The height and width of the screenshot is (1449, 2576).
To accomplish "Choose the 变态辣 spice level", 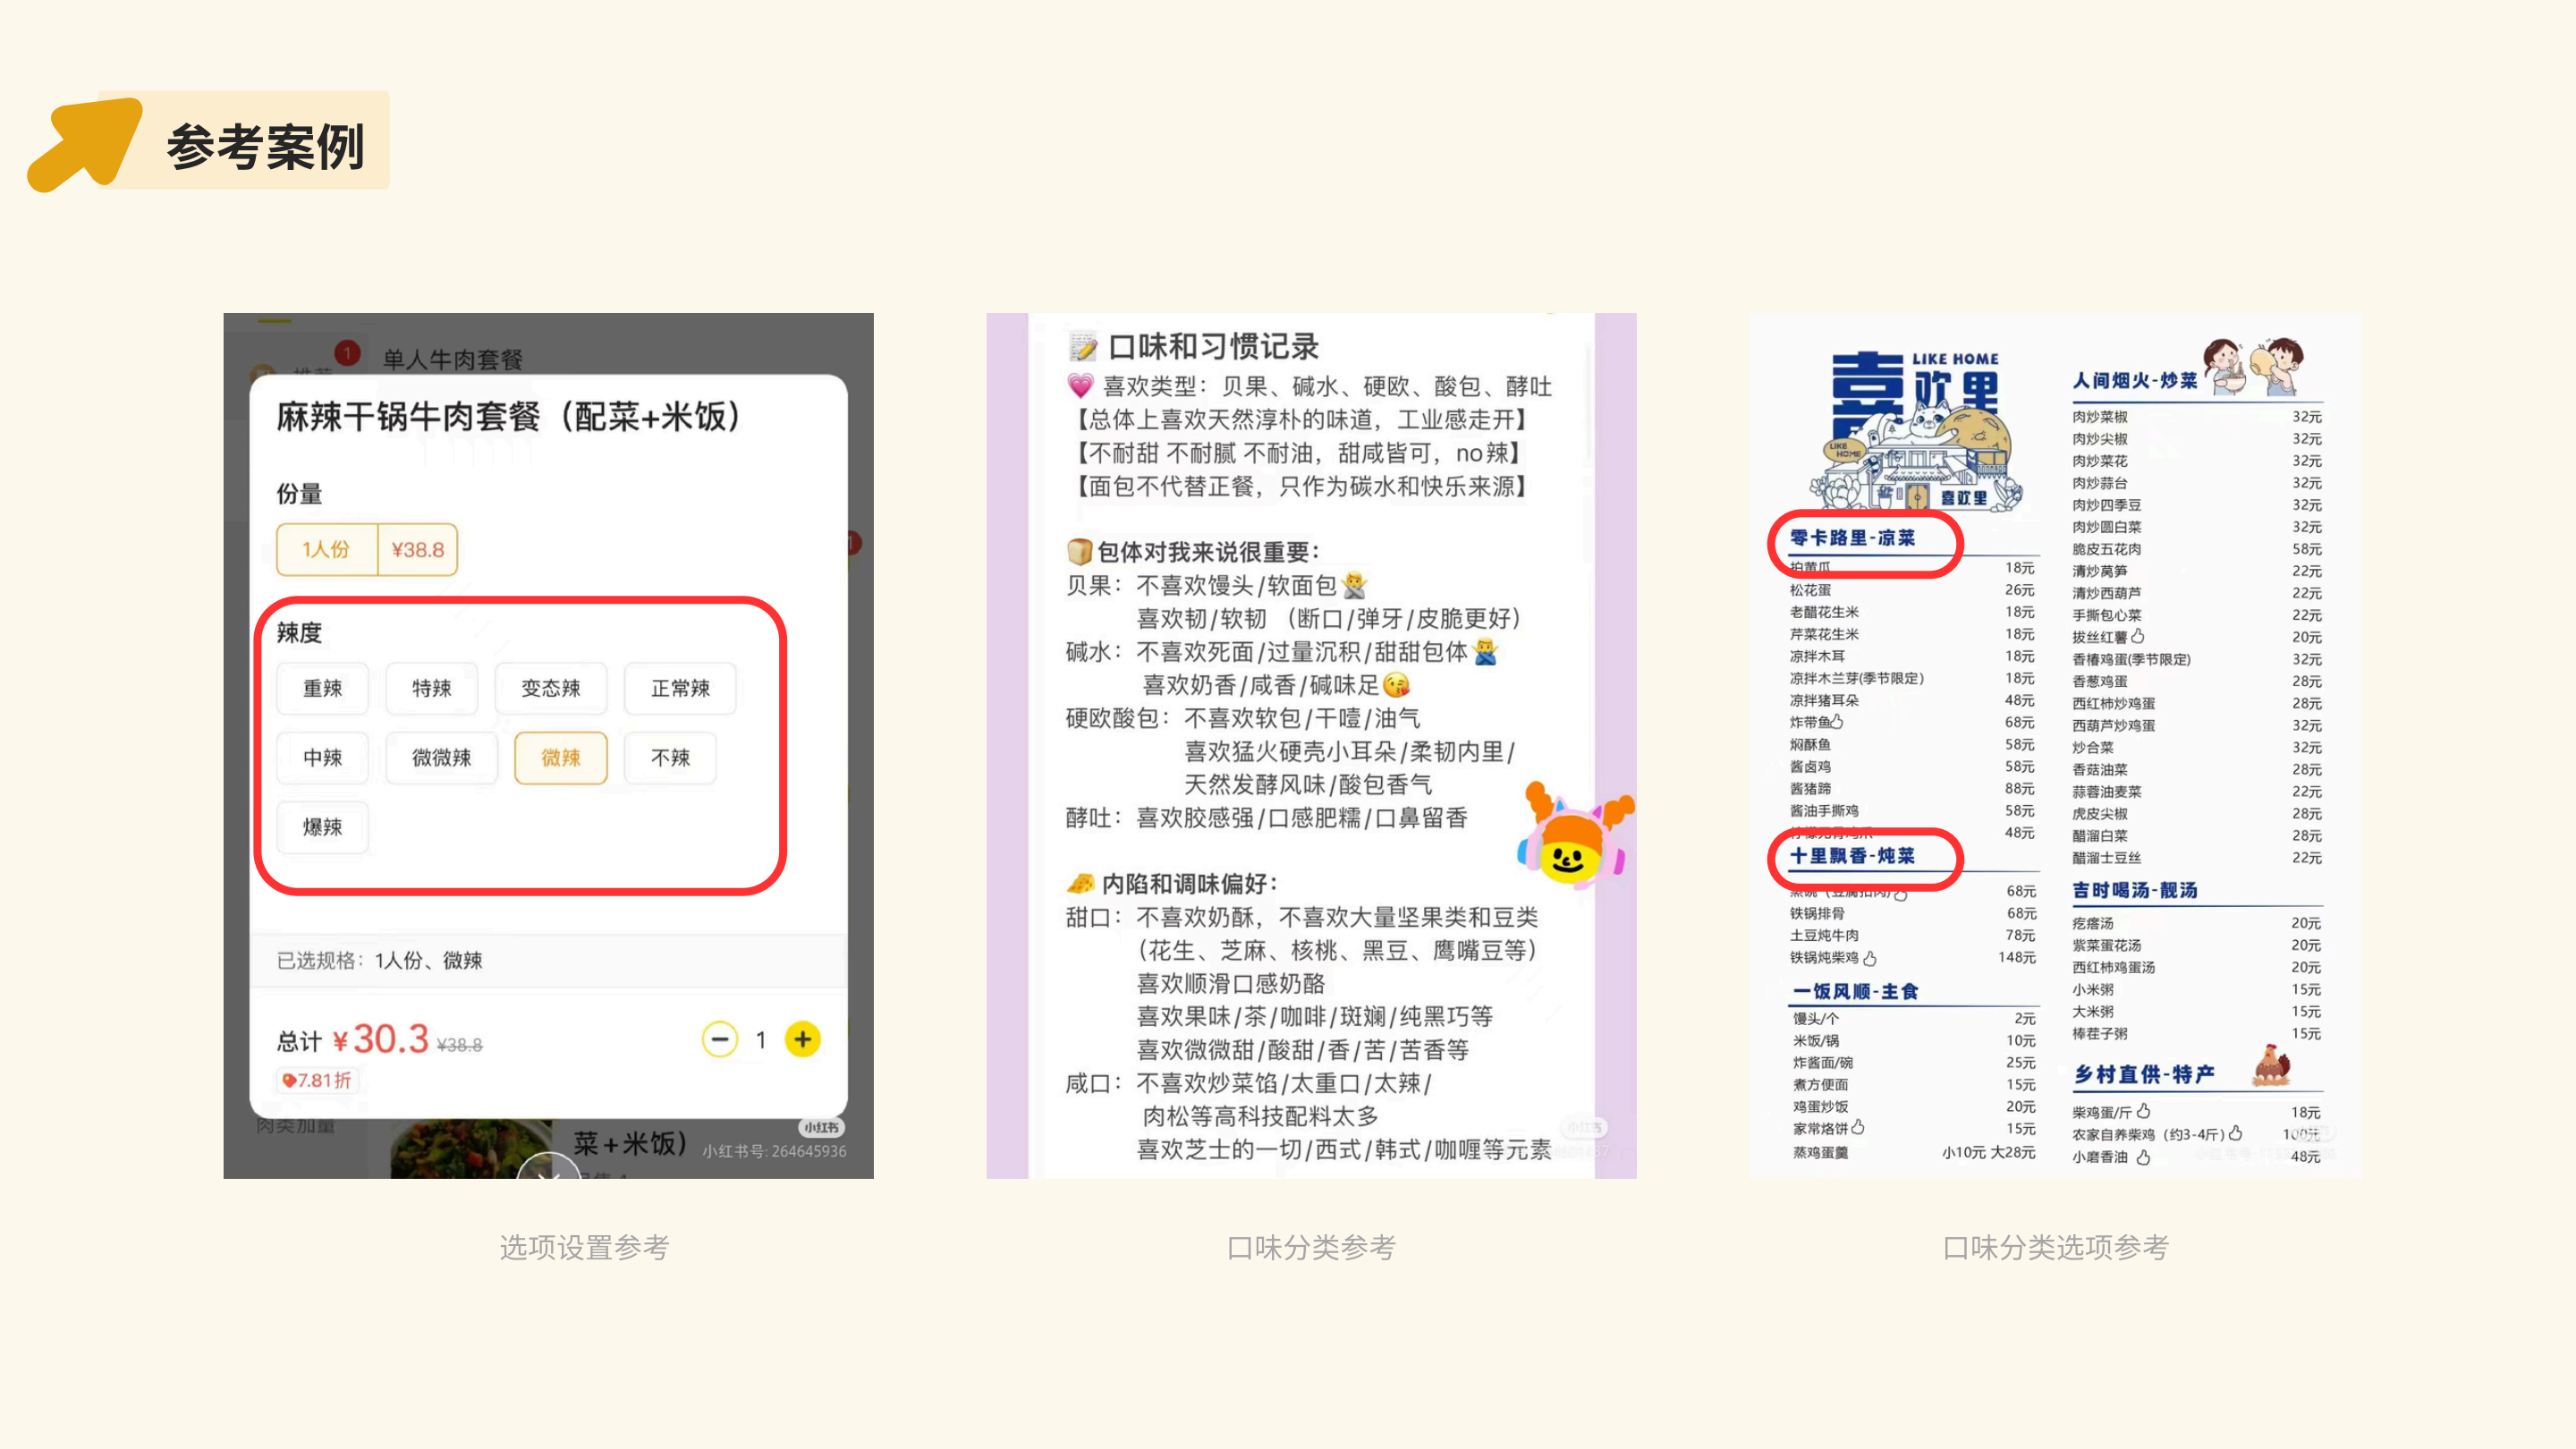I will click(x=550, y=688).
